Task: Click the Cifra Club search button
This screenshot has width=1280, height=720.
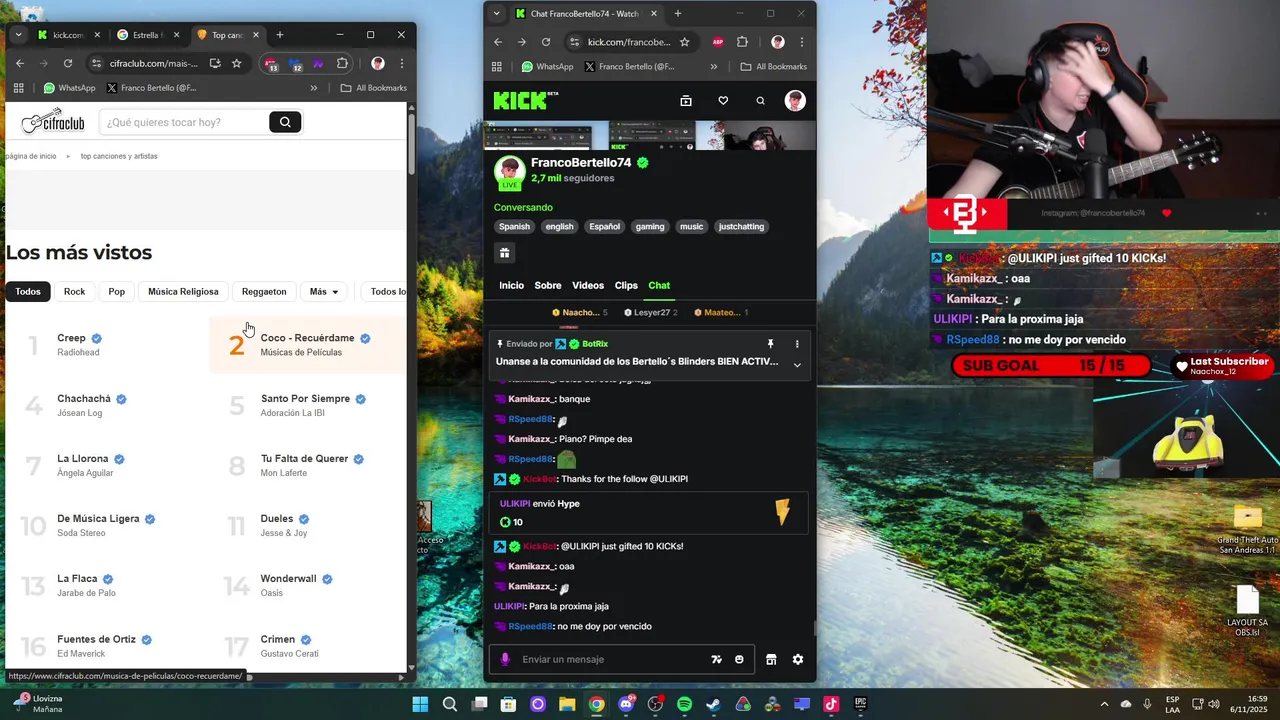Action: (x=285, y=122)
